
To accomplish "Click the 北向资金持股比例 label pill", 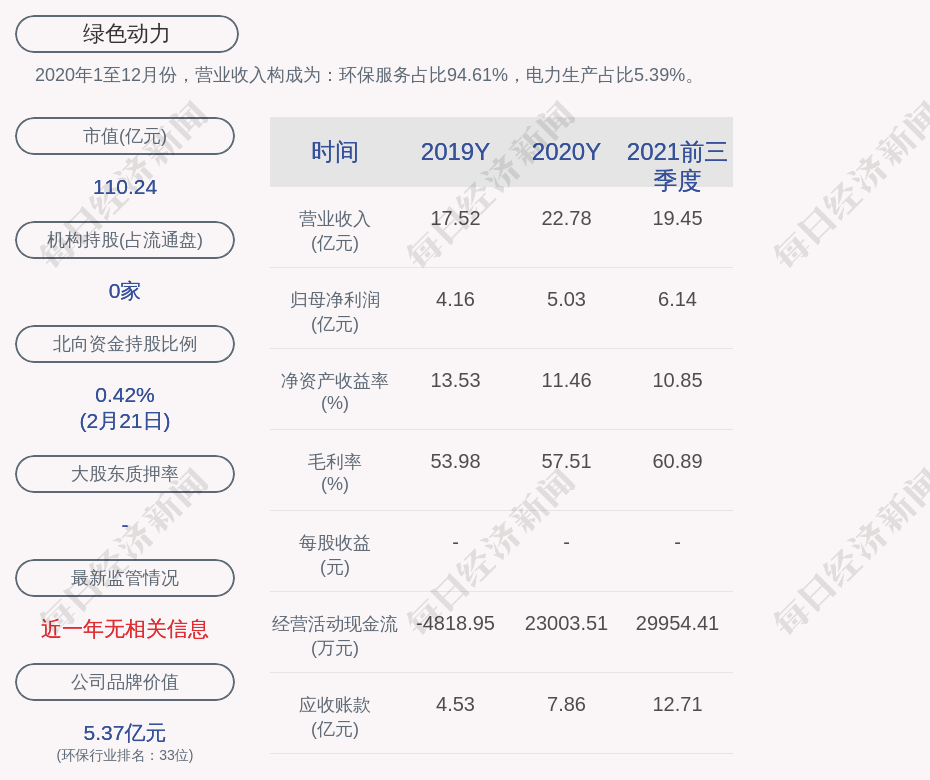I will pos(125,343).
